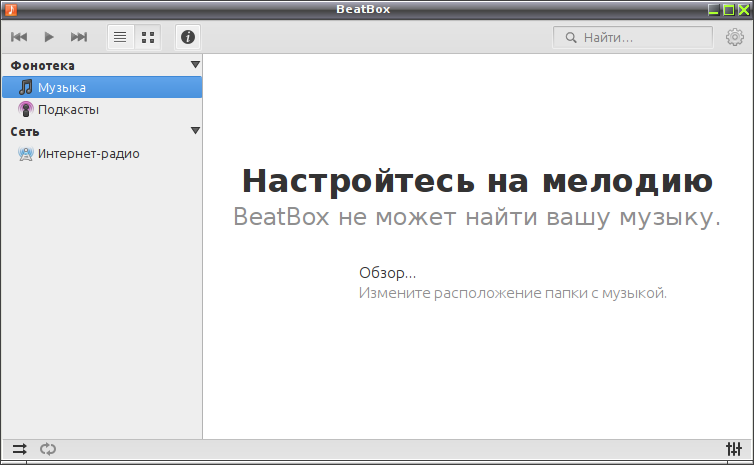Screen dimensions: 754x465
Task: Click the podcast icon beside Подкасты
Action: pos(25,110)
